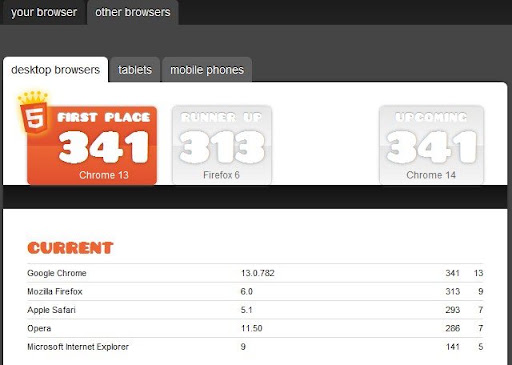Open the 'other browsers' tab
This screenshot has height=365, width=512.
coord(133,12)
